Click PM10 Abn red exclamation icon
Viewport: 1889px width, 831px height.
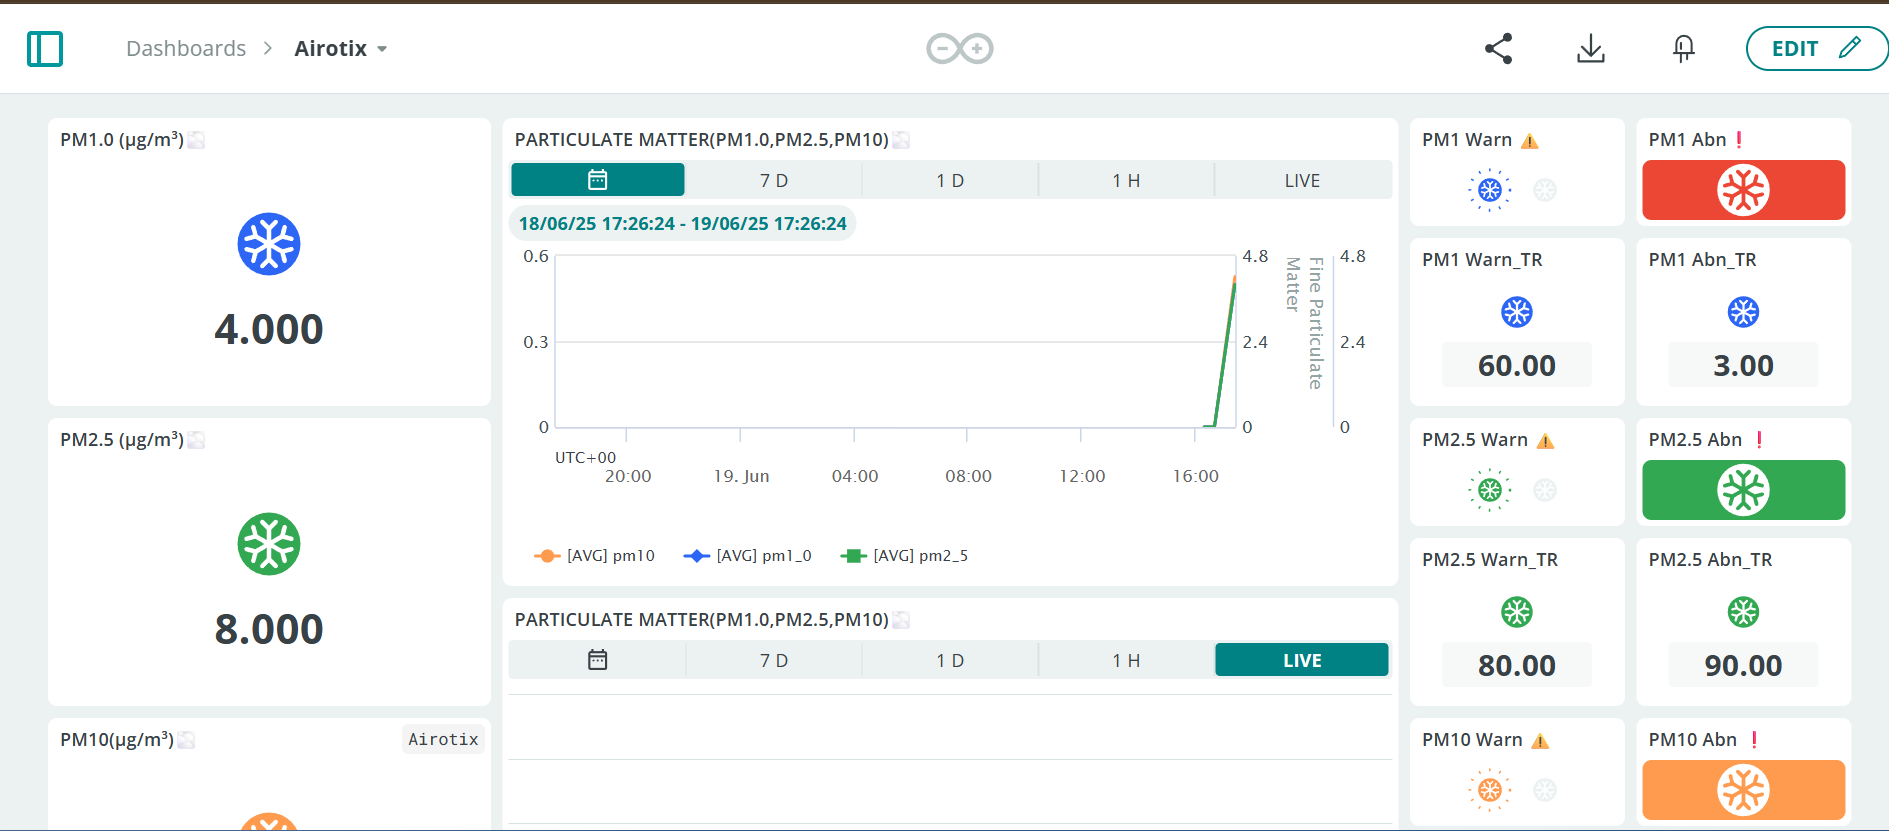pyautogui.click(x=1754, y=740)
